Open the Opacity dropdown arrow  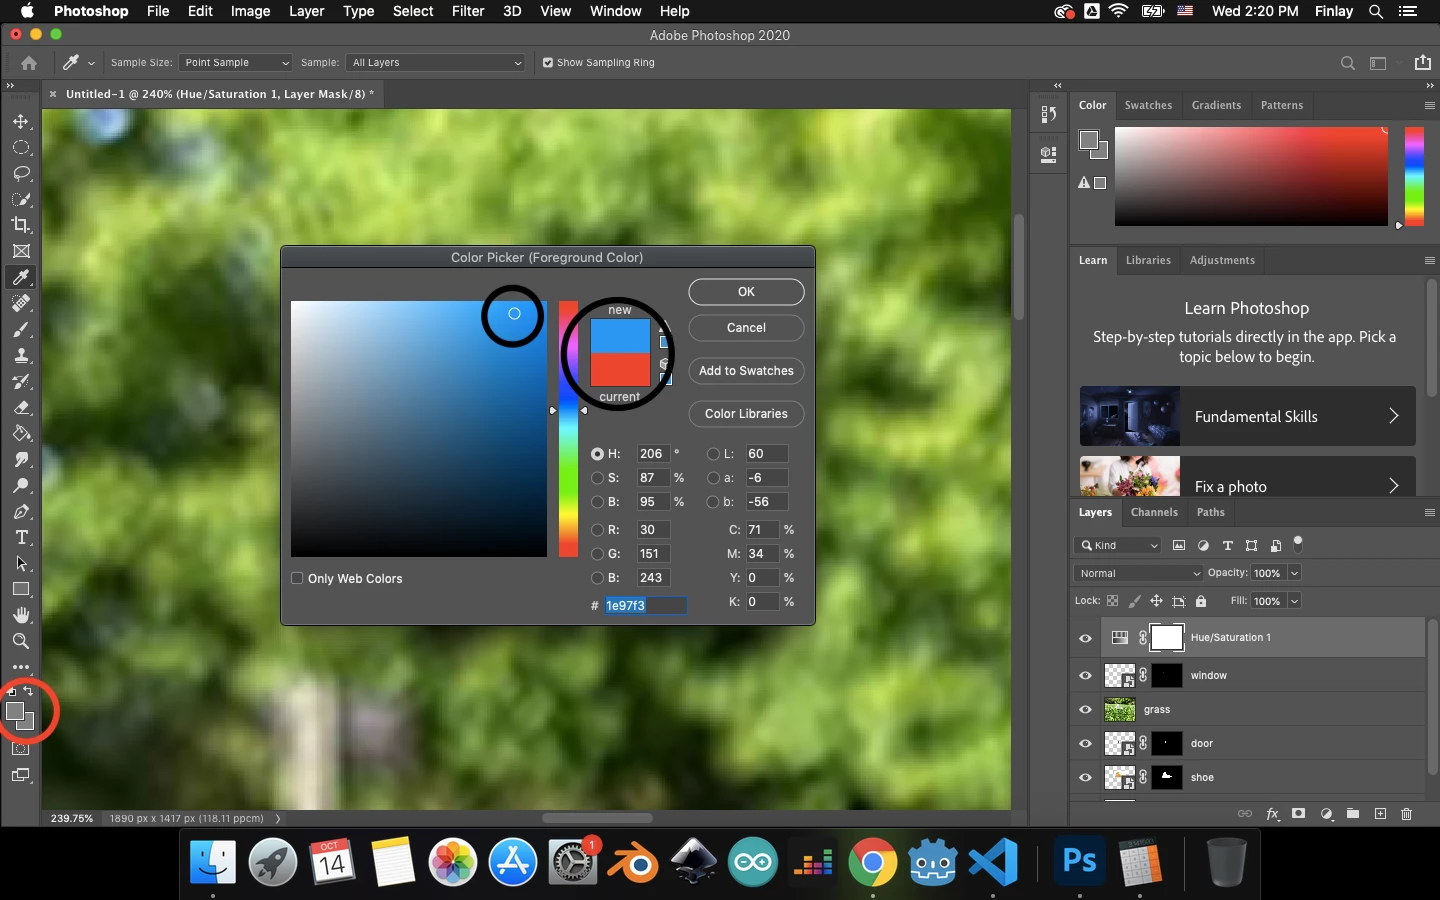(x=1294, y=573)
